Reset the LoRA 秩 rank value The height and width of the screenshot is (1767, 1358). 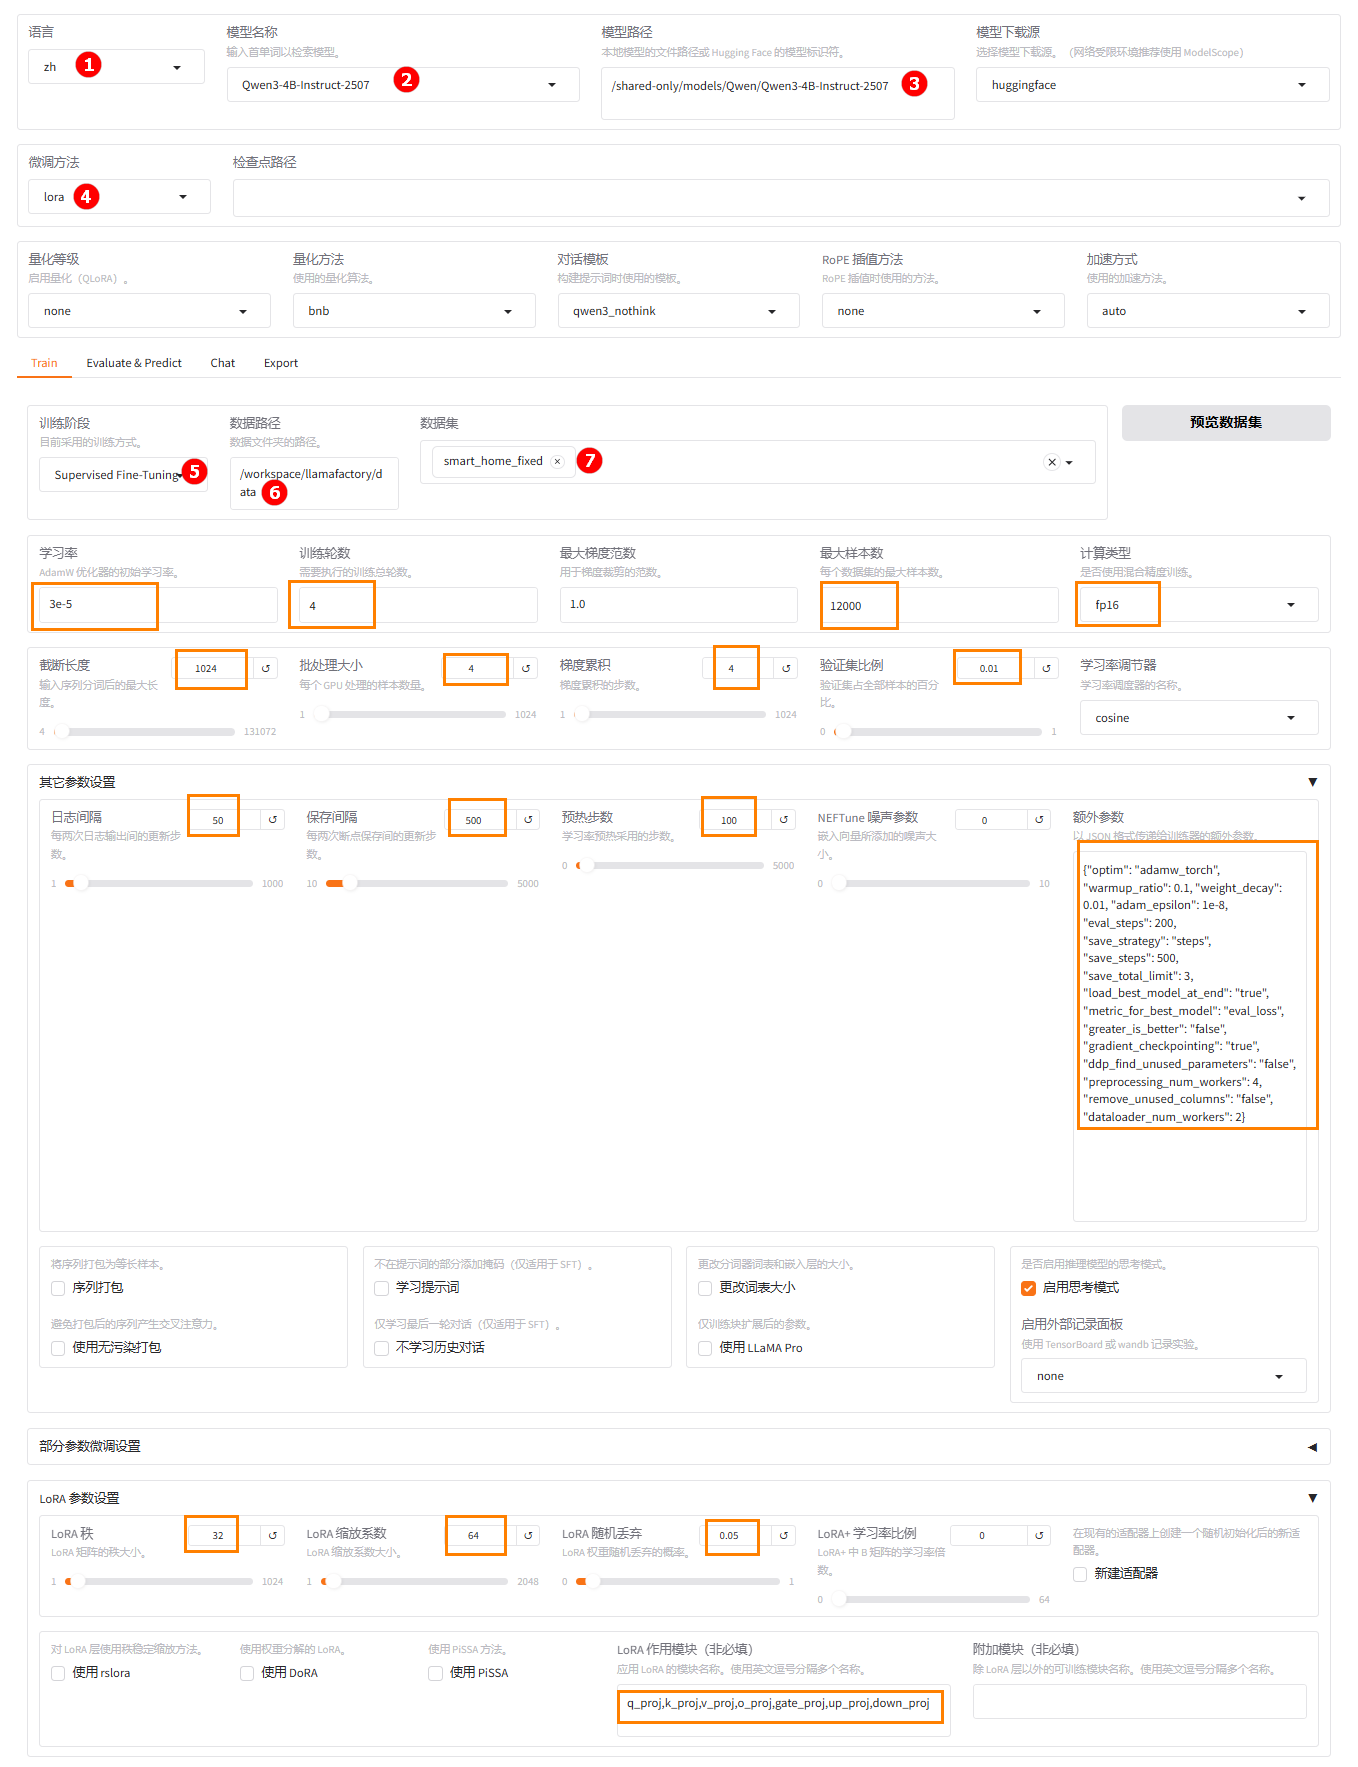pos(273,1535)
